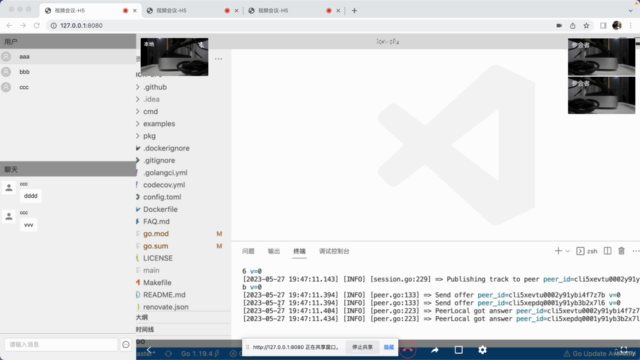Add a new terminal with plus icon

(558, 251)
